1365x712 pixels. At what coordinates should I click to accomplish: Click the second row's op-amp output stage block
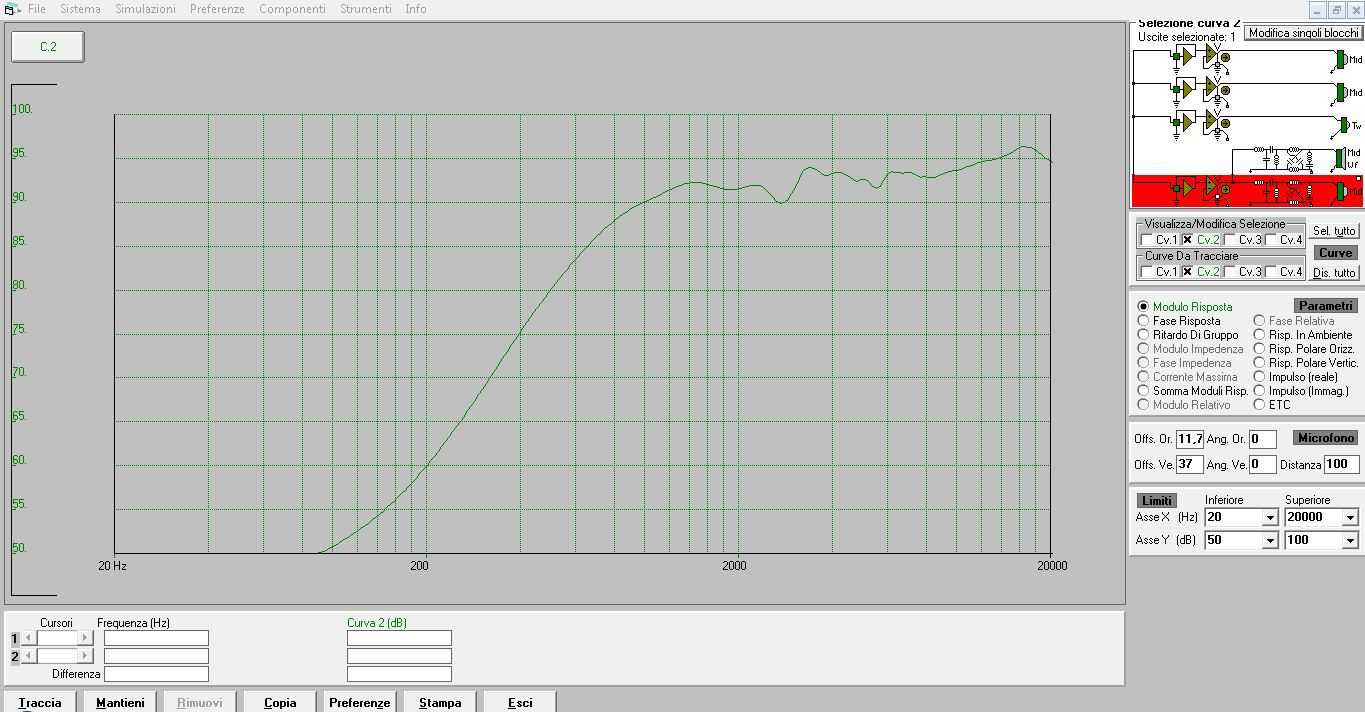click(1216, 91)
